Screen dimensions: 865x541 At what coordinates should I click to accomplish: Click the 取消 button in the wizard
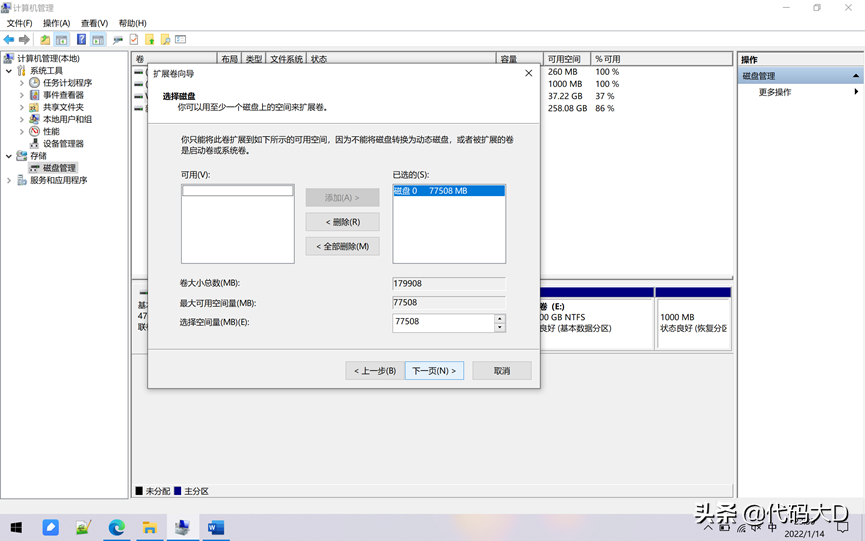coord(502,371)
